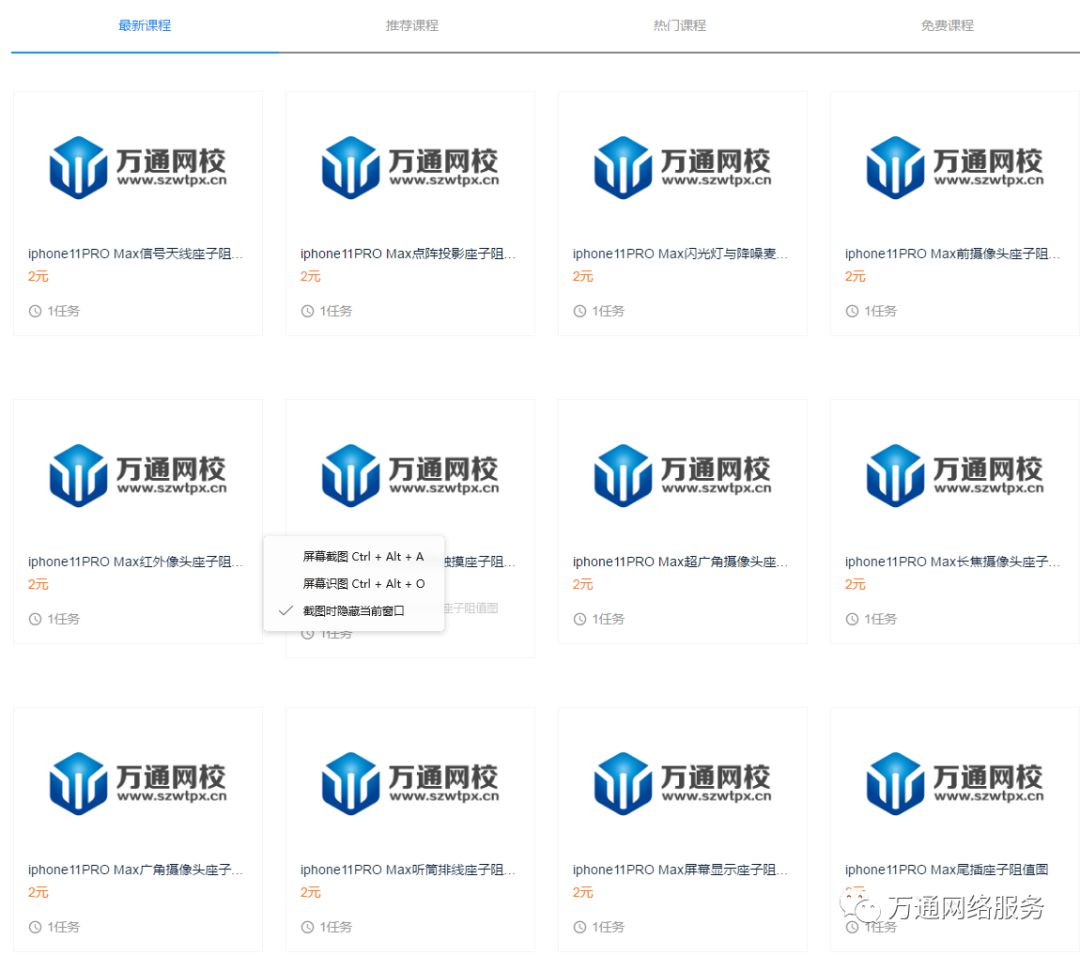Viewport: 1080px width, 955px height.
Task: Open link iphone11PRO Max超广角摄像头座…
Action: (681, 561)
